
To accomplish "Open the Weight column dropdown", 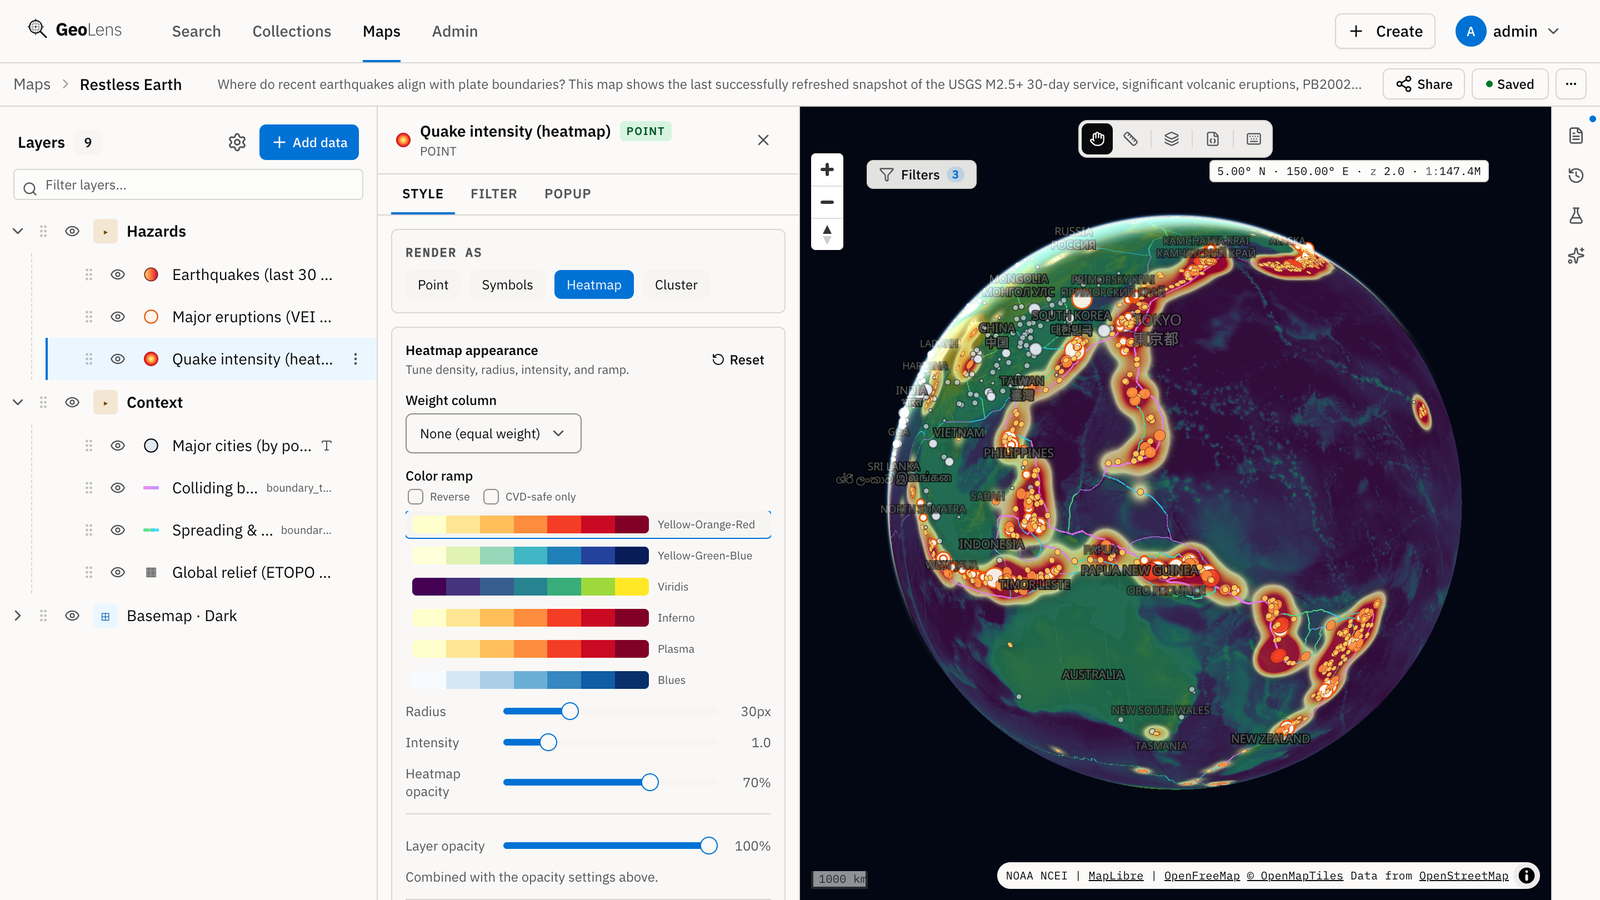I will (x=493, y=434).
